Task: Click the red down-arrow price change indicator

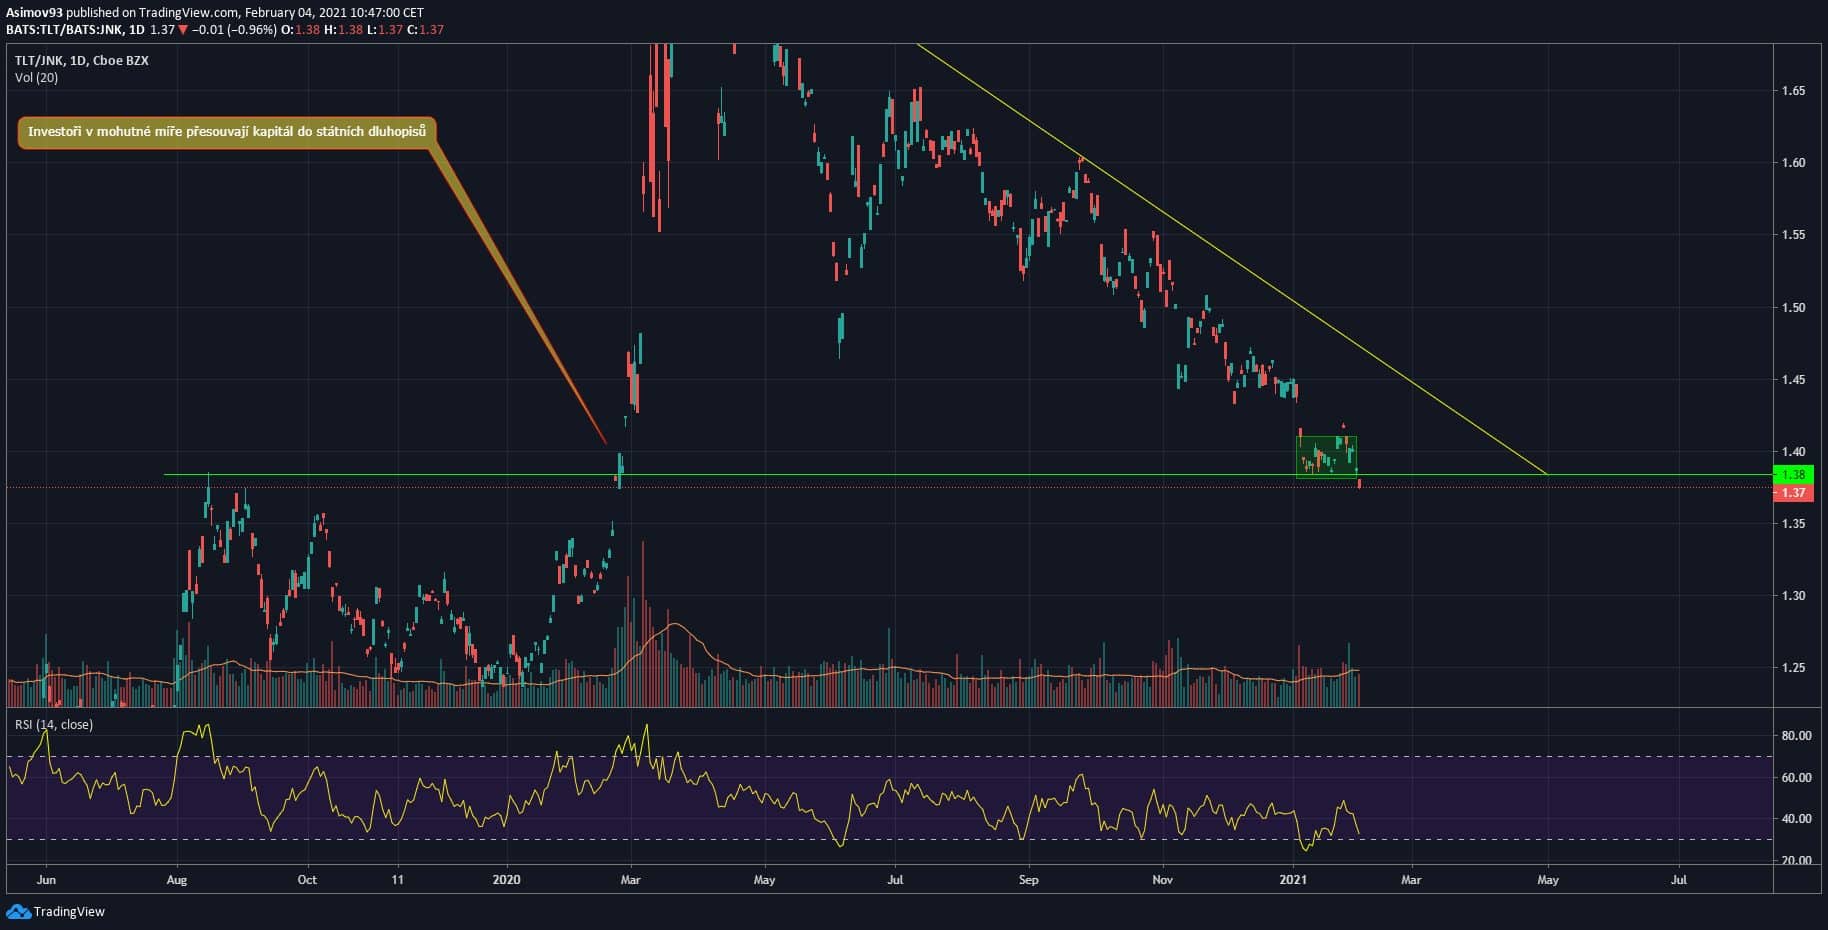Action: (183, 30)
